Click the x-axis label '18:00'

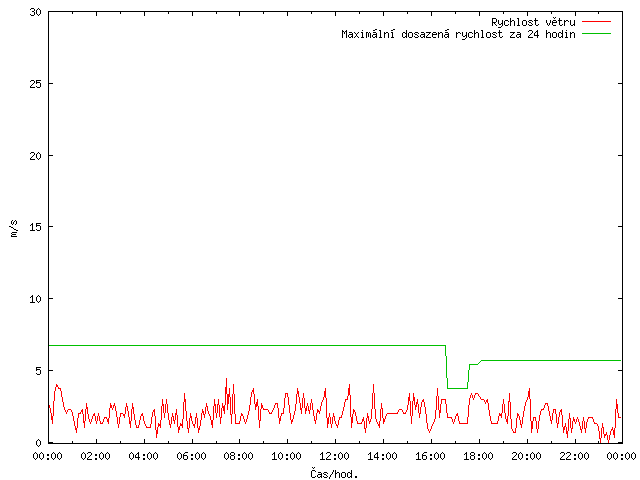pos(478,456)
